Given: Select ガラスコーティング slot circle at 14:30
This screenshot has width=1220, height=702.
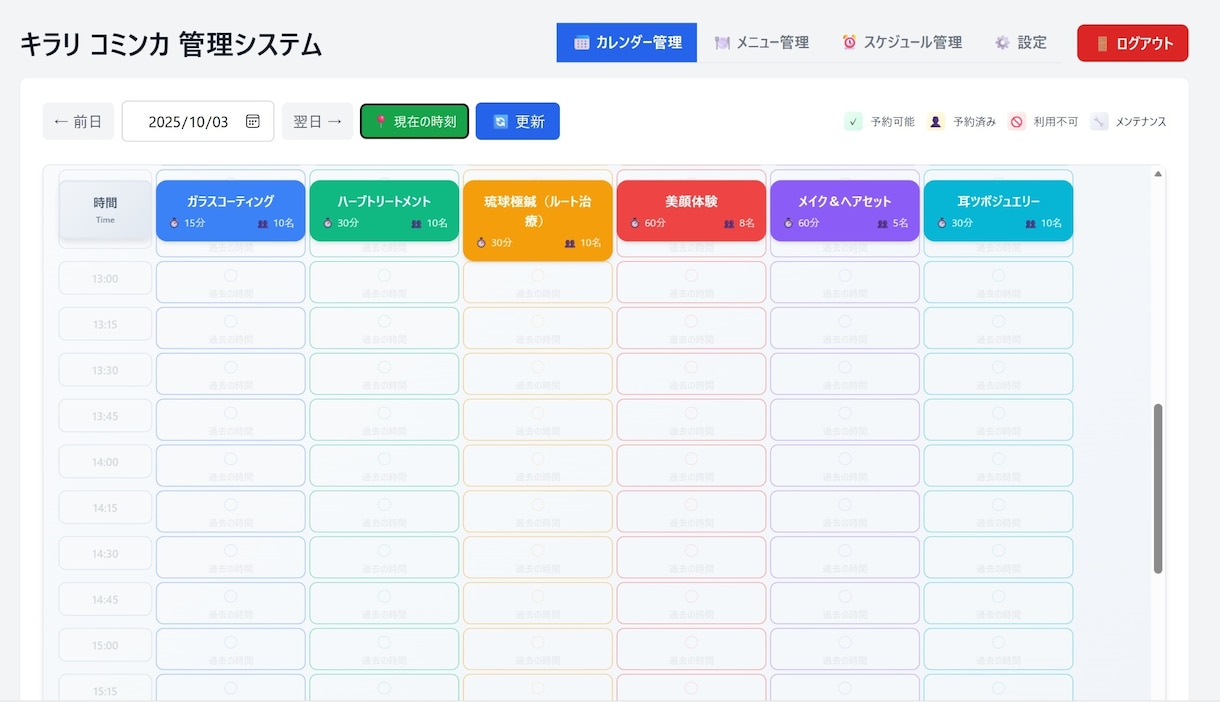Looking at the screenshot, I should pos(231,551).
